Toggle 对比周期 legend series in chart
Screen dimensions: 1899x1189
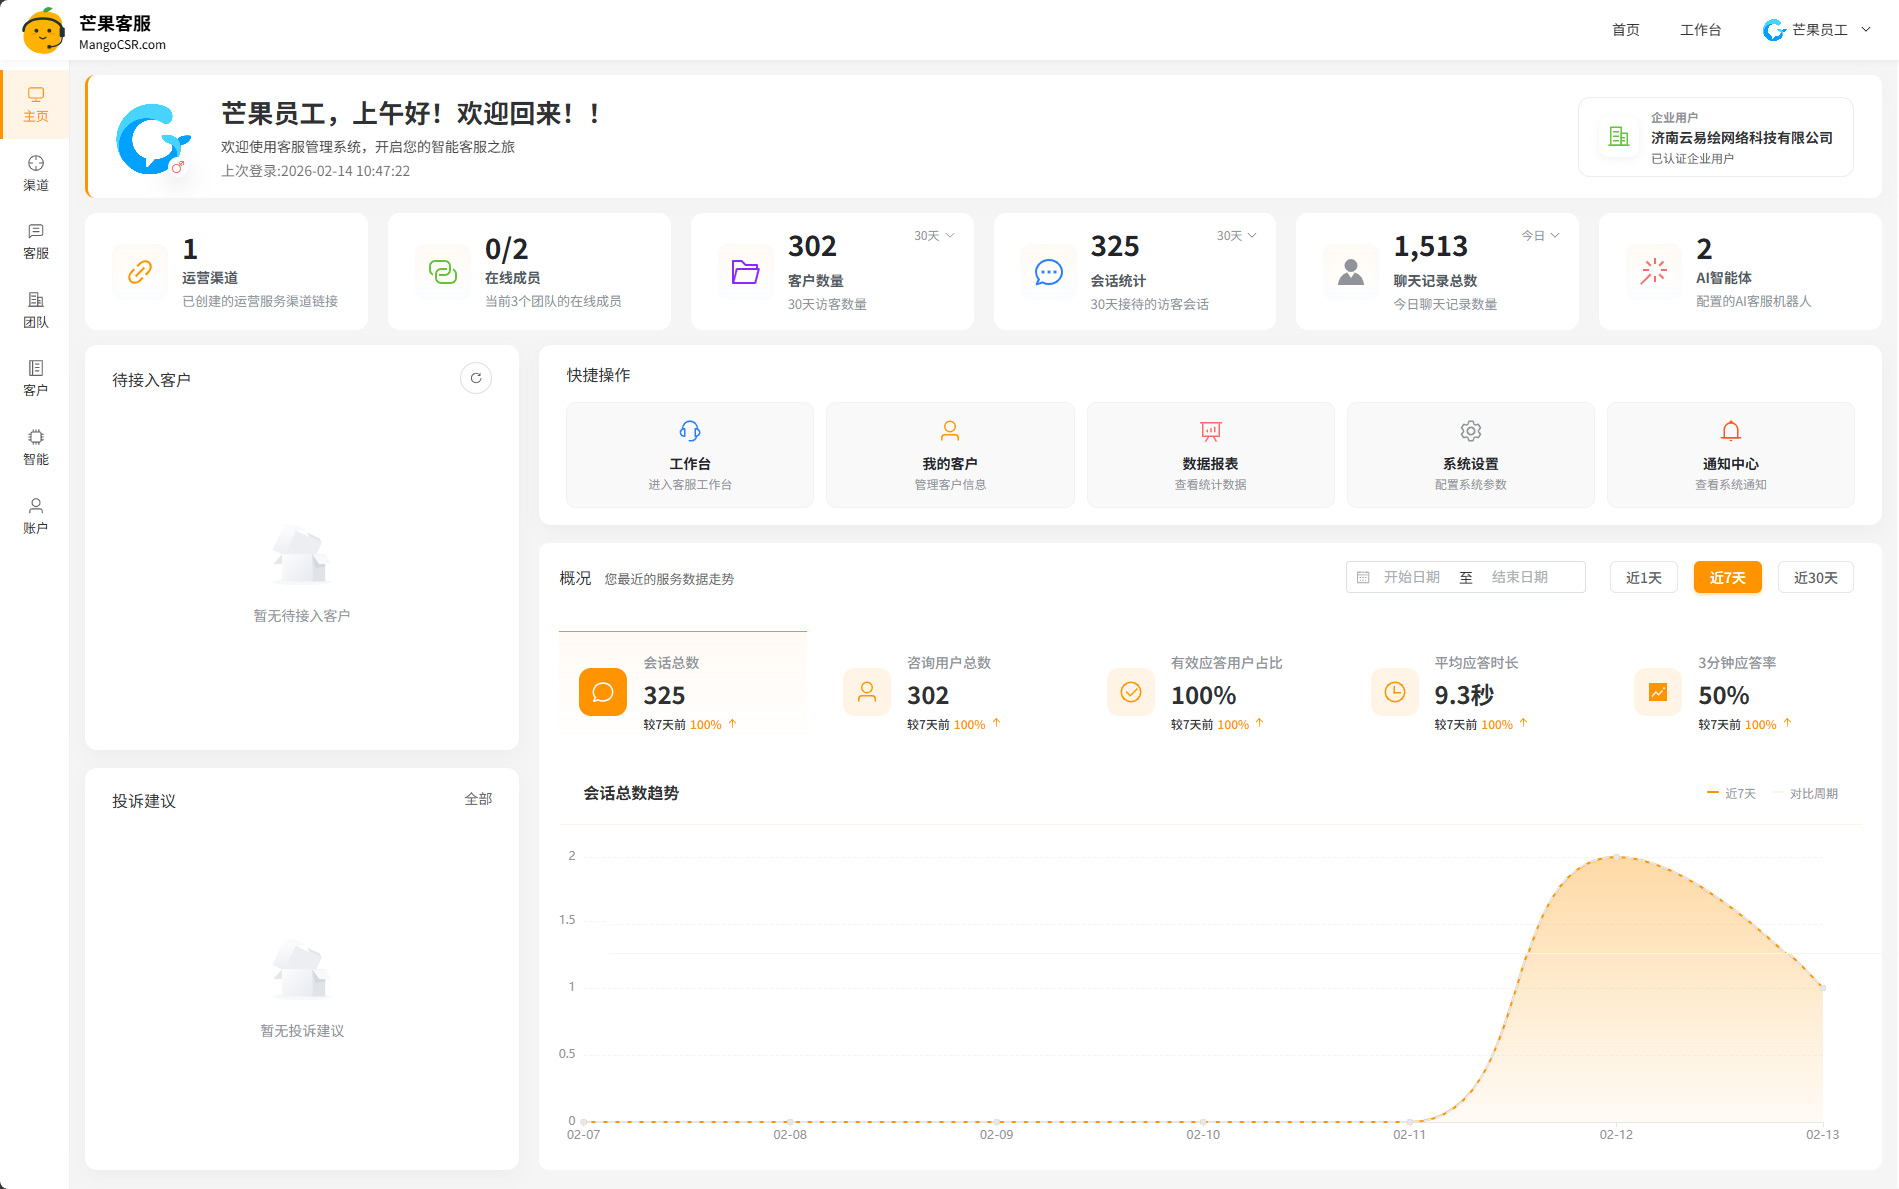[1805, 794]
